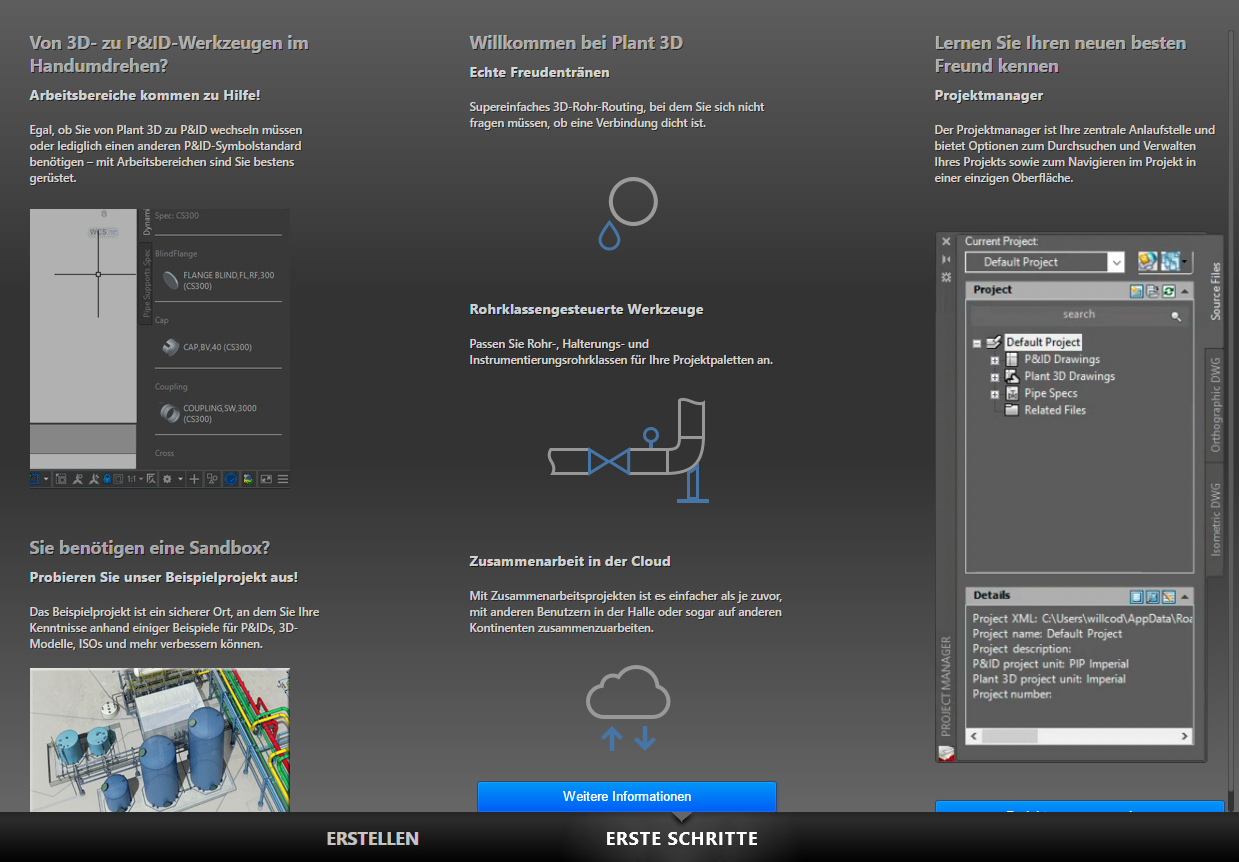Image resolution: width=1239 pixels, height=862 pixels.
Task: Click the Project name: Default Project line
Action: click(x=1047, y=633)
